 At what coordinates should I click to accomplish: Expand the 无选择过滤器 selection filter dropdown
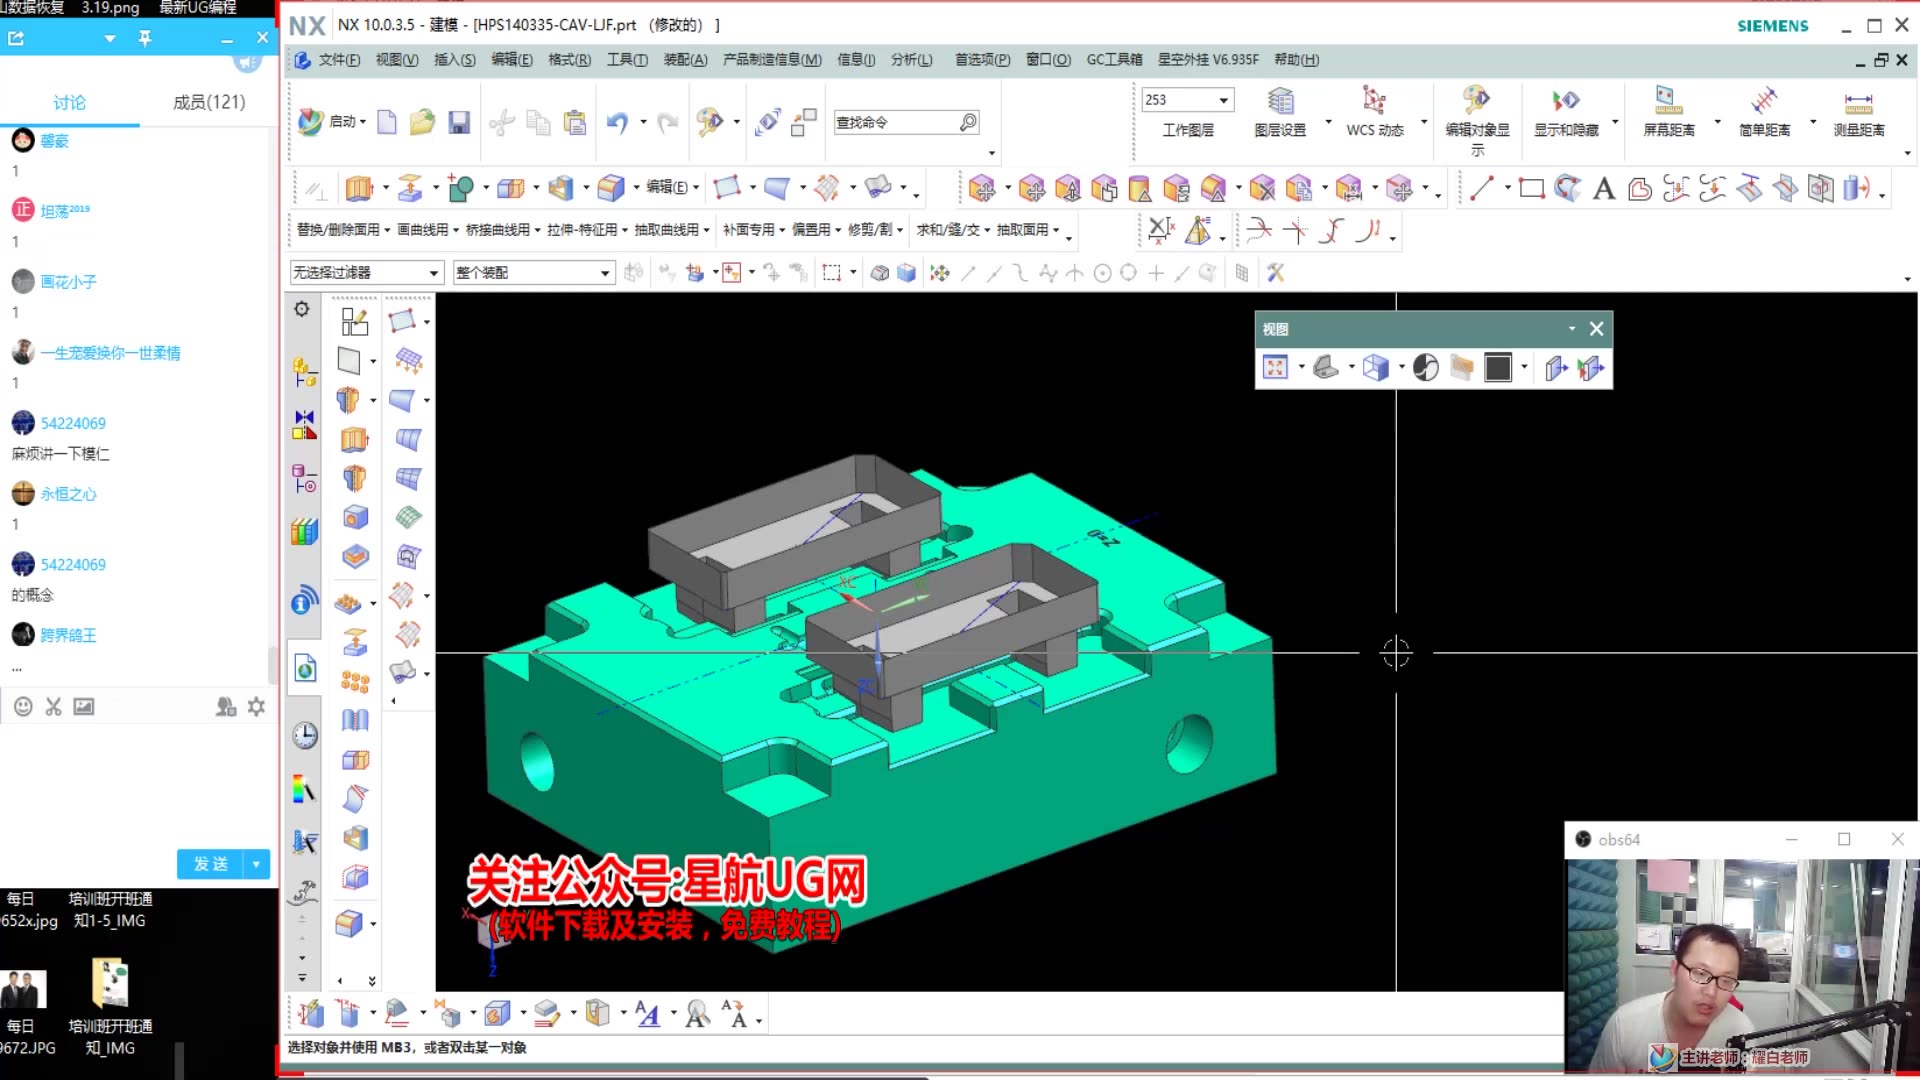pyautogui.click(x=434, y=272)
